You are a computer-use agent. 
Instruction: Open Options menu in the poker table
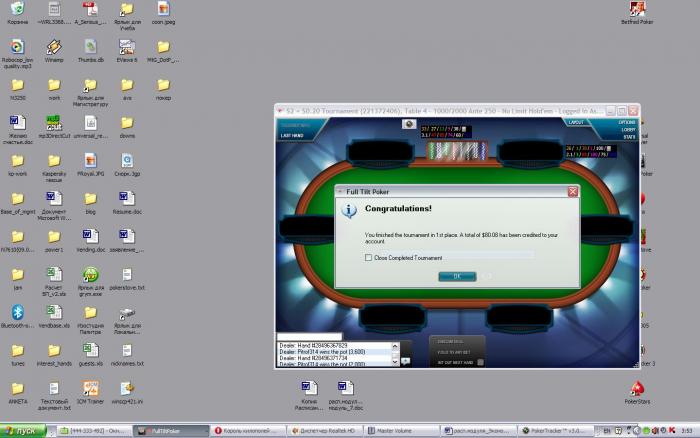[x=626, y=122]
